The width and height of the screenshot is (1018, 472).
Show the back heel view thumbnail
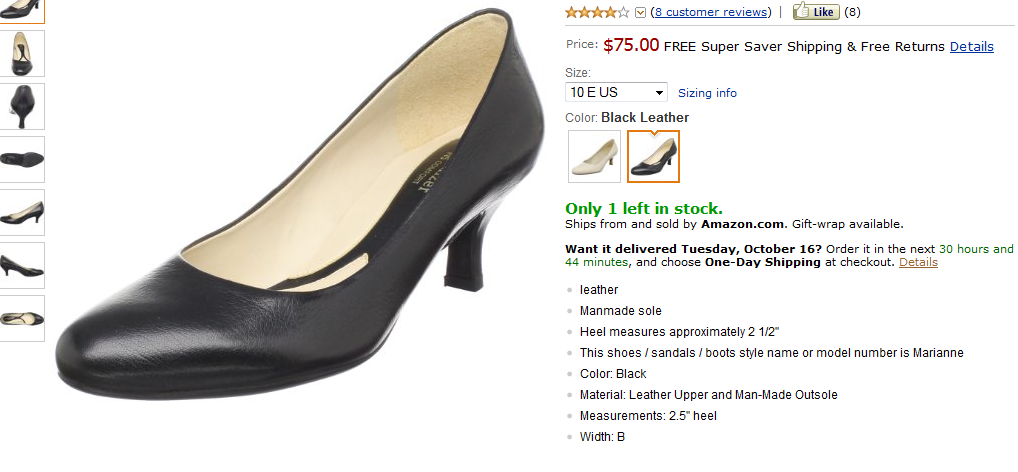(22, 106)
